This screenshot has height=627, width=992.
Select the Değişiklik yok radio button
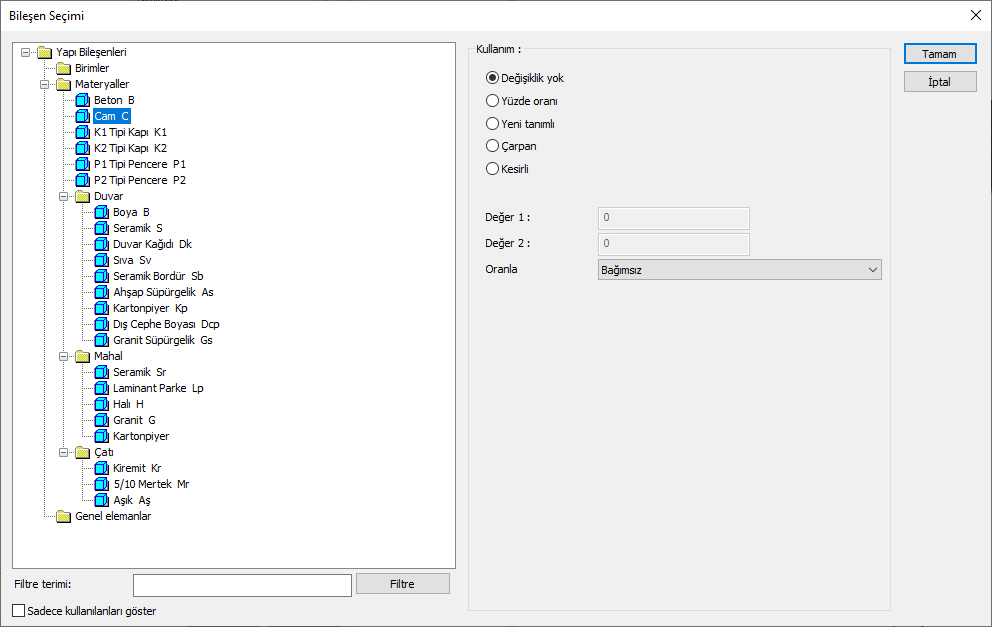pos(492,78)
